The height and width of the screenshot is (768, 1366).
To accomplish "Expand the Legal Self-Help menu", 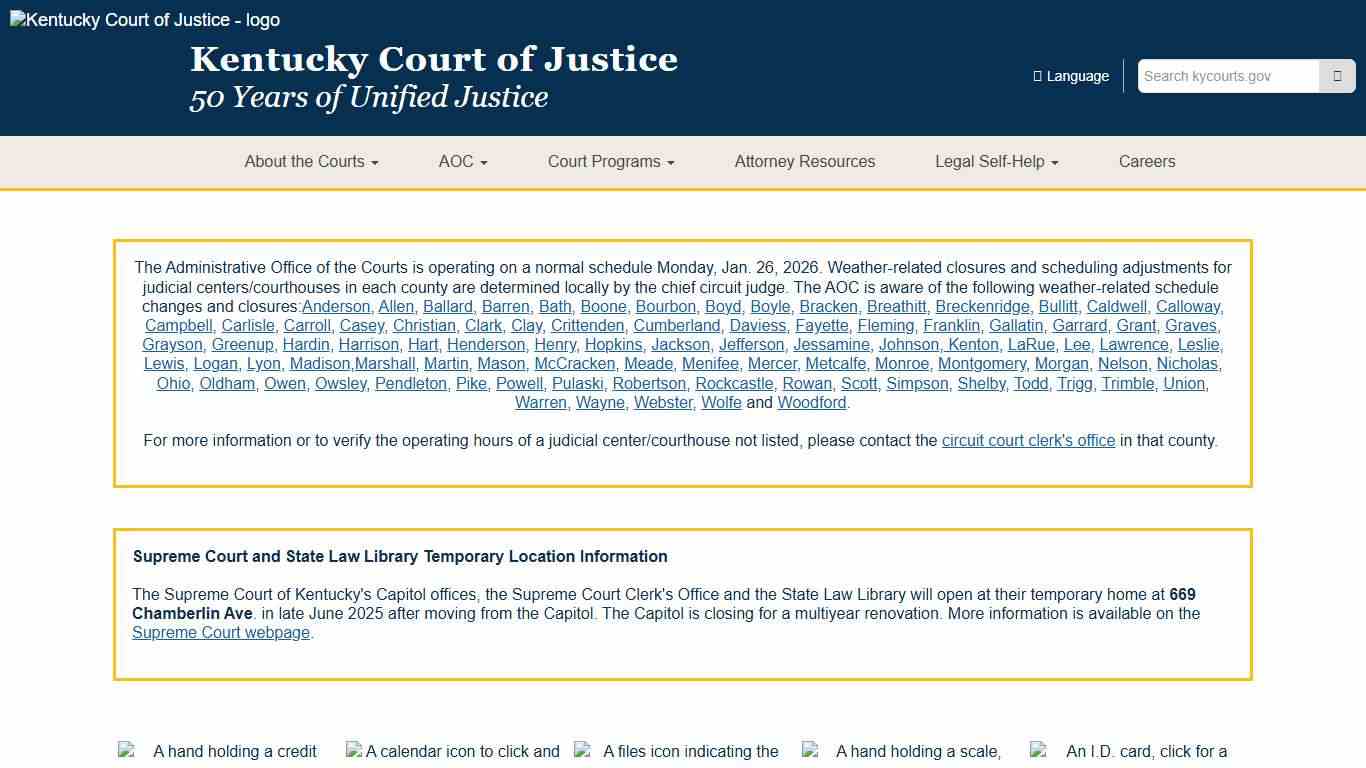I will 995,161.
